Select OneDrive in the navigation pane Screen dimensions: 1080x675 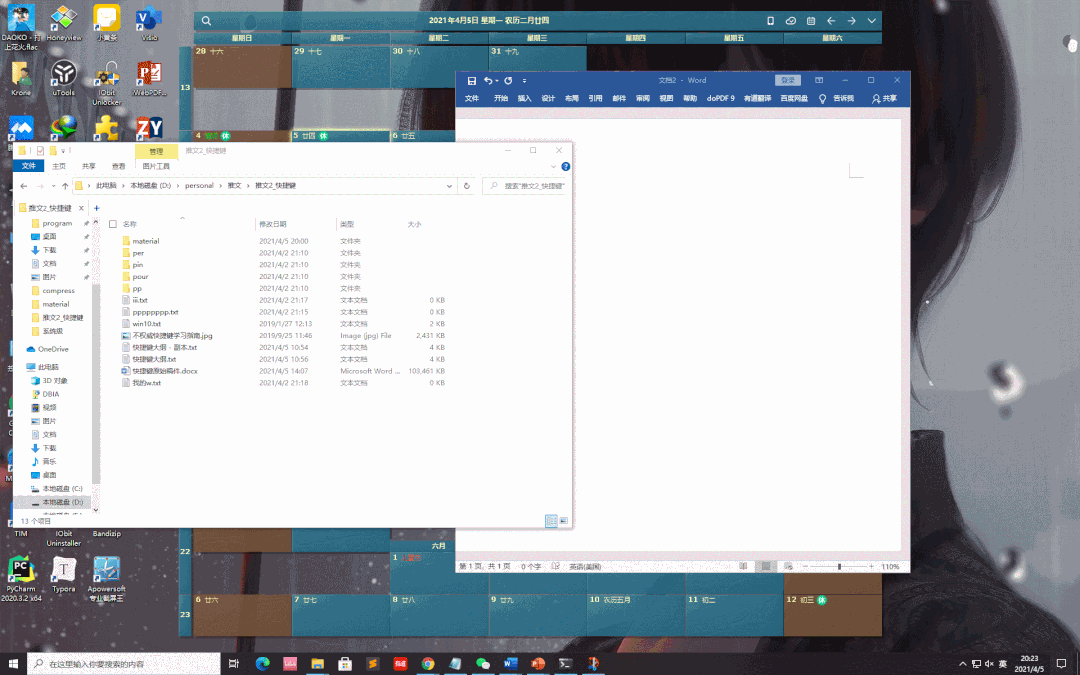click(x=52, y=349)
